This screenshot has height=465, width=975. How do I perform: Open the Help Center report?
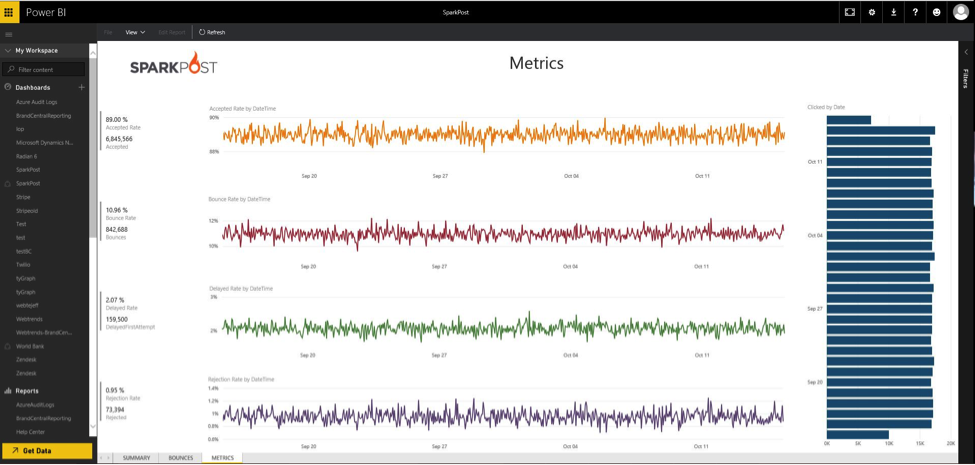pyautogui.click(x=30, y=432)
